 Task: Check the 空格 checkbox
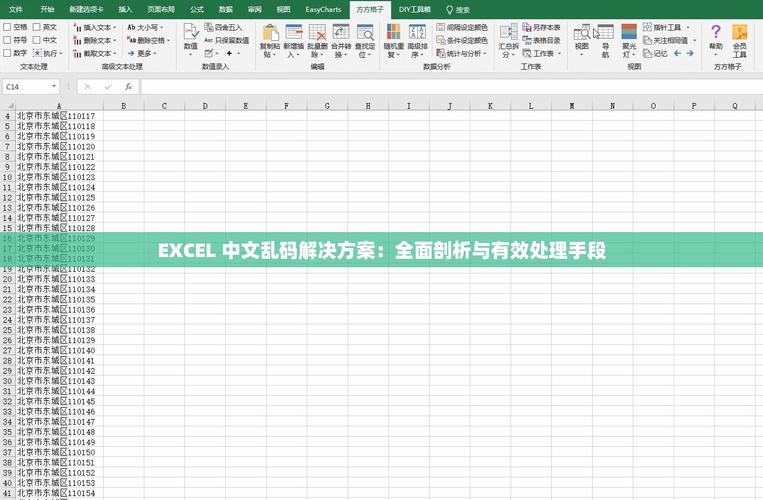[x=7, y=27]
